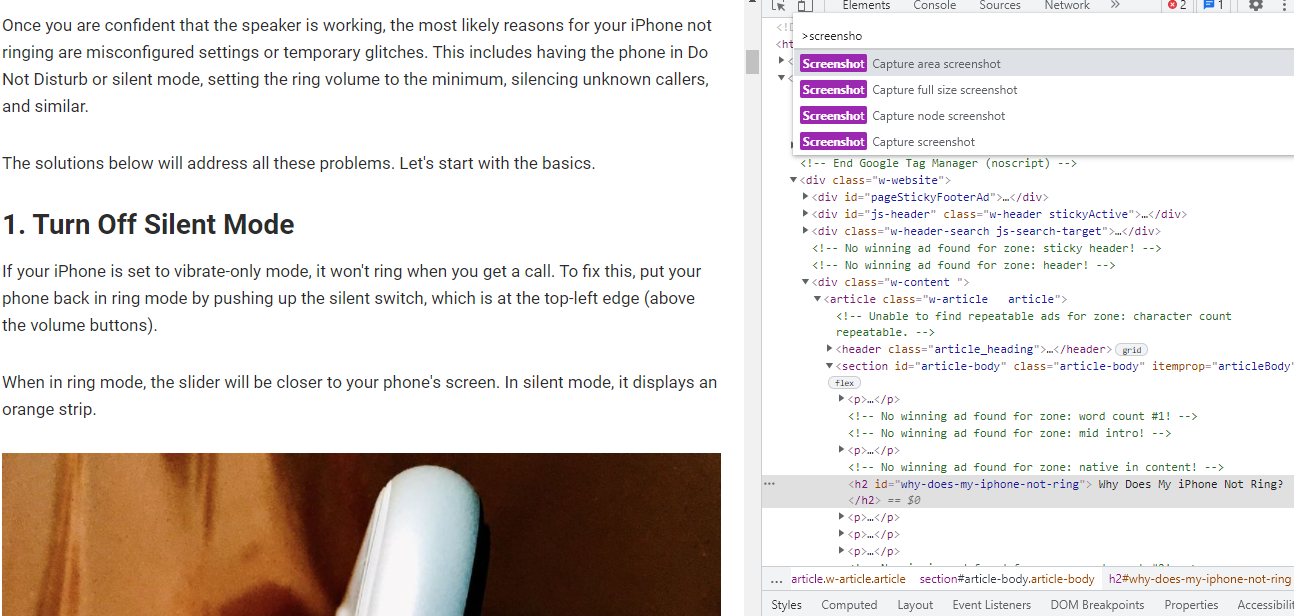Click the action dots beside the h2 node

pyautogui.click(x=768, y=483)
